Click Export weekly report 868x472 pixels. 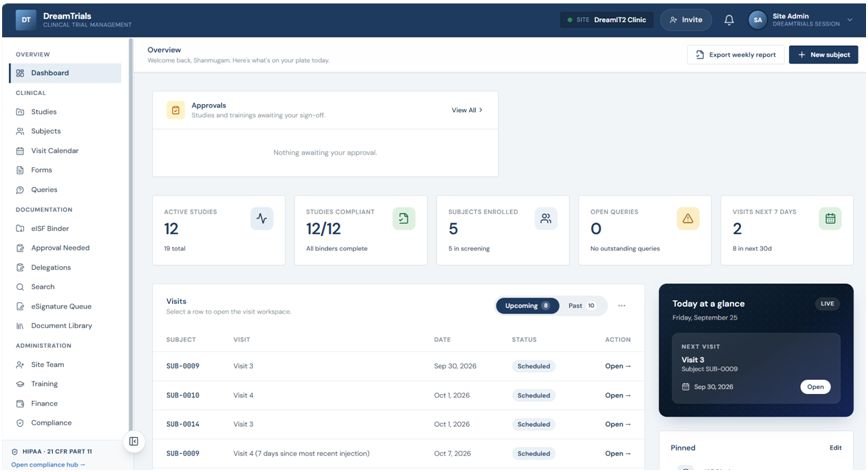tap(736, 55)
